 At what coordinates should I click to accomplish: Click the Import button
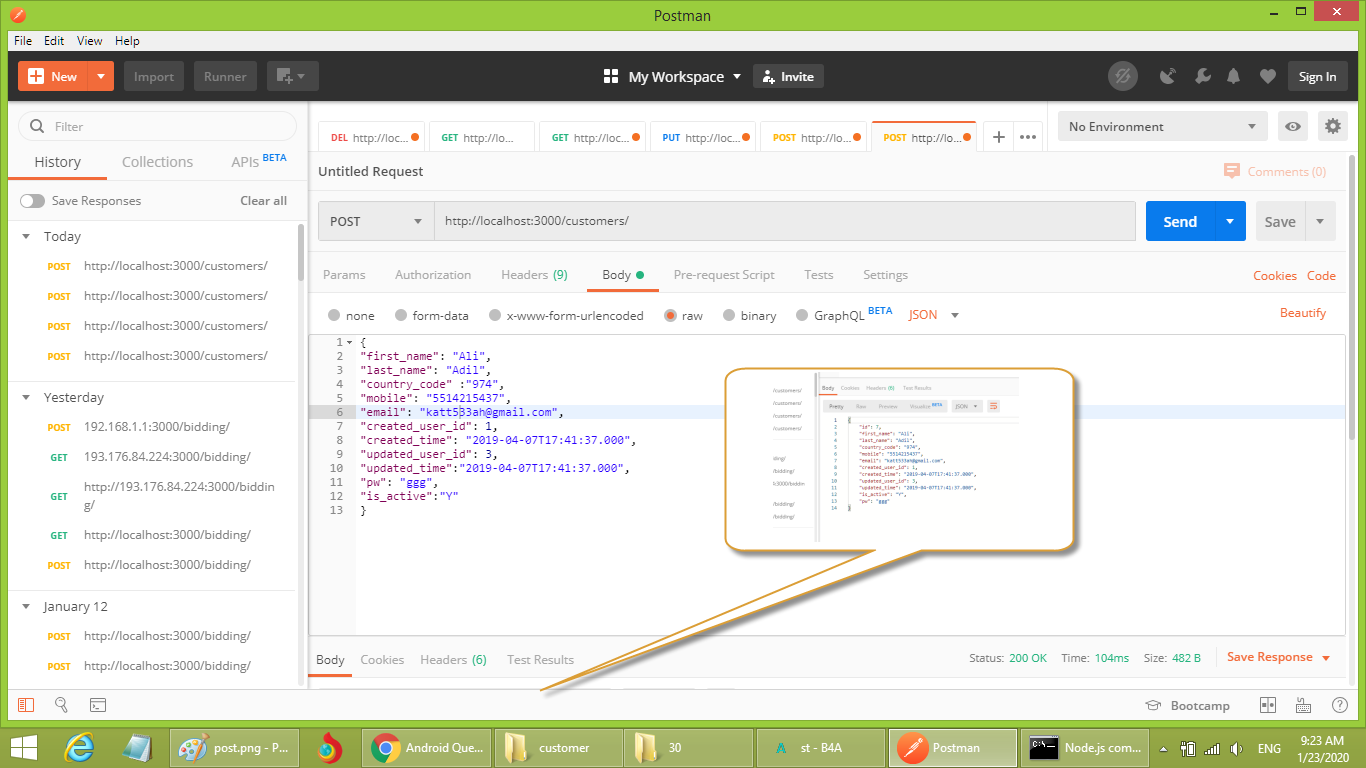(154, 77)
